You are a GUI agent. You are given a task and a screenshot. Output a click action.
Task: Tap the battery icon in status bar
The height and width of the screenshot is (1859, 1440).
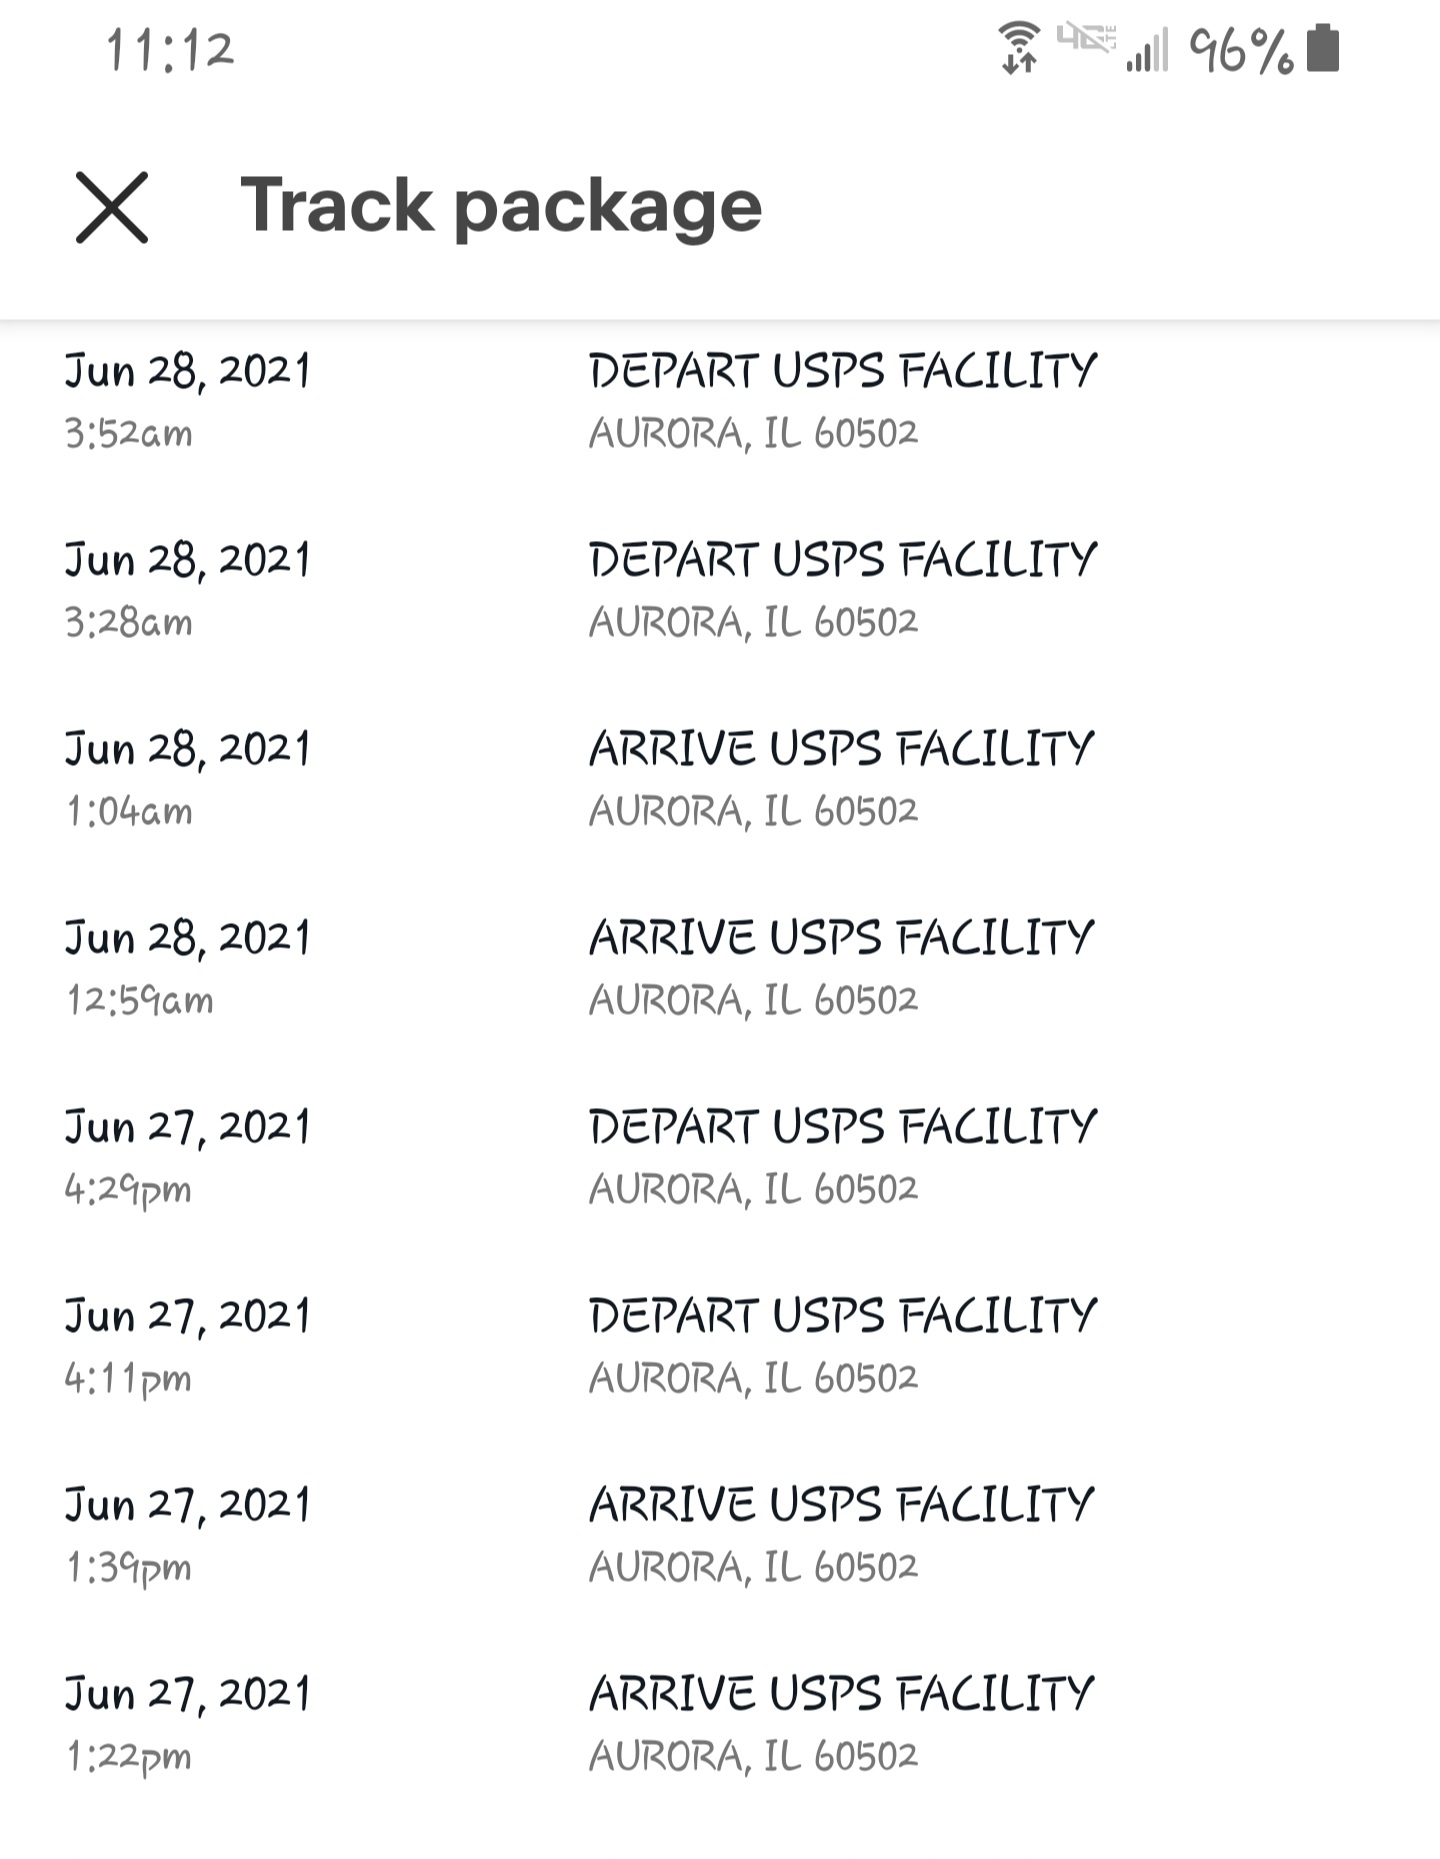1323,49
